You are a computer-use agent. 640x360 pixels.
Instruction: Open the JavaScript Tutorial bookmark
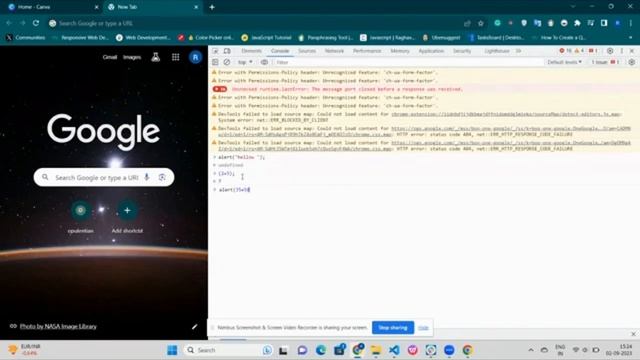(267, 38)
